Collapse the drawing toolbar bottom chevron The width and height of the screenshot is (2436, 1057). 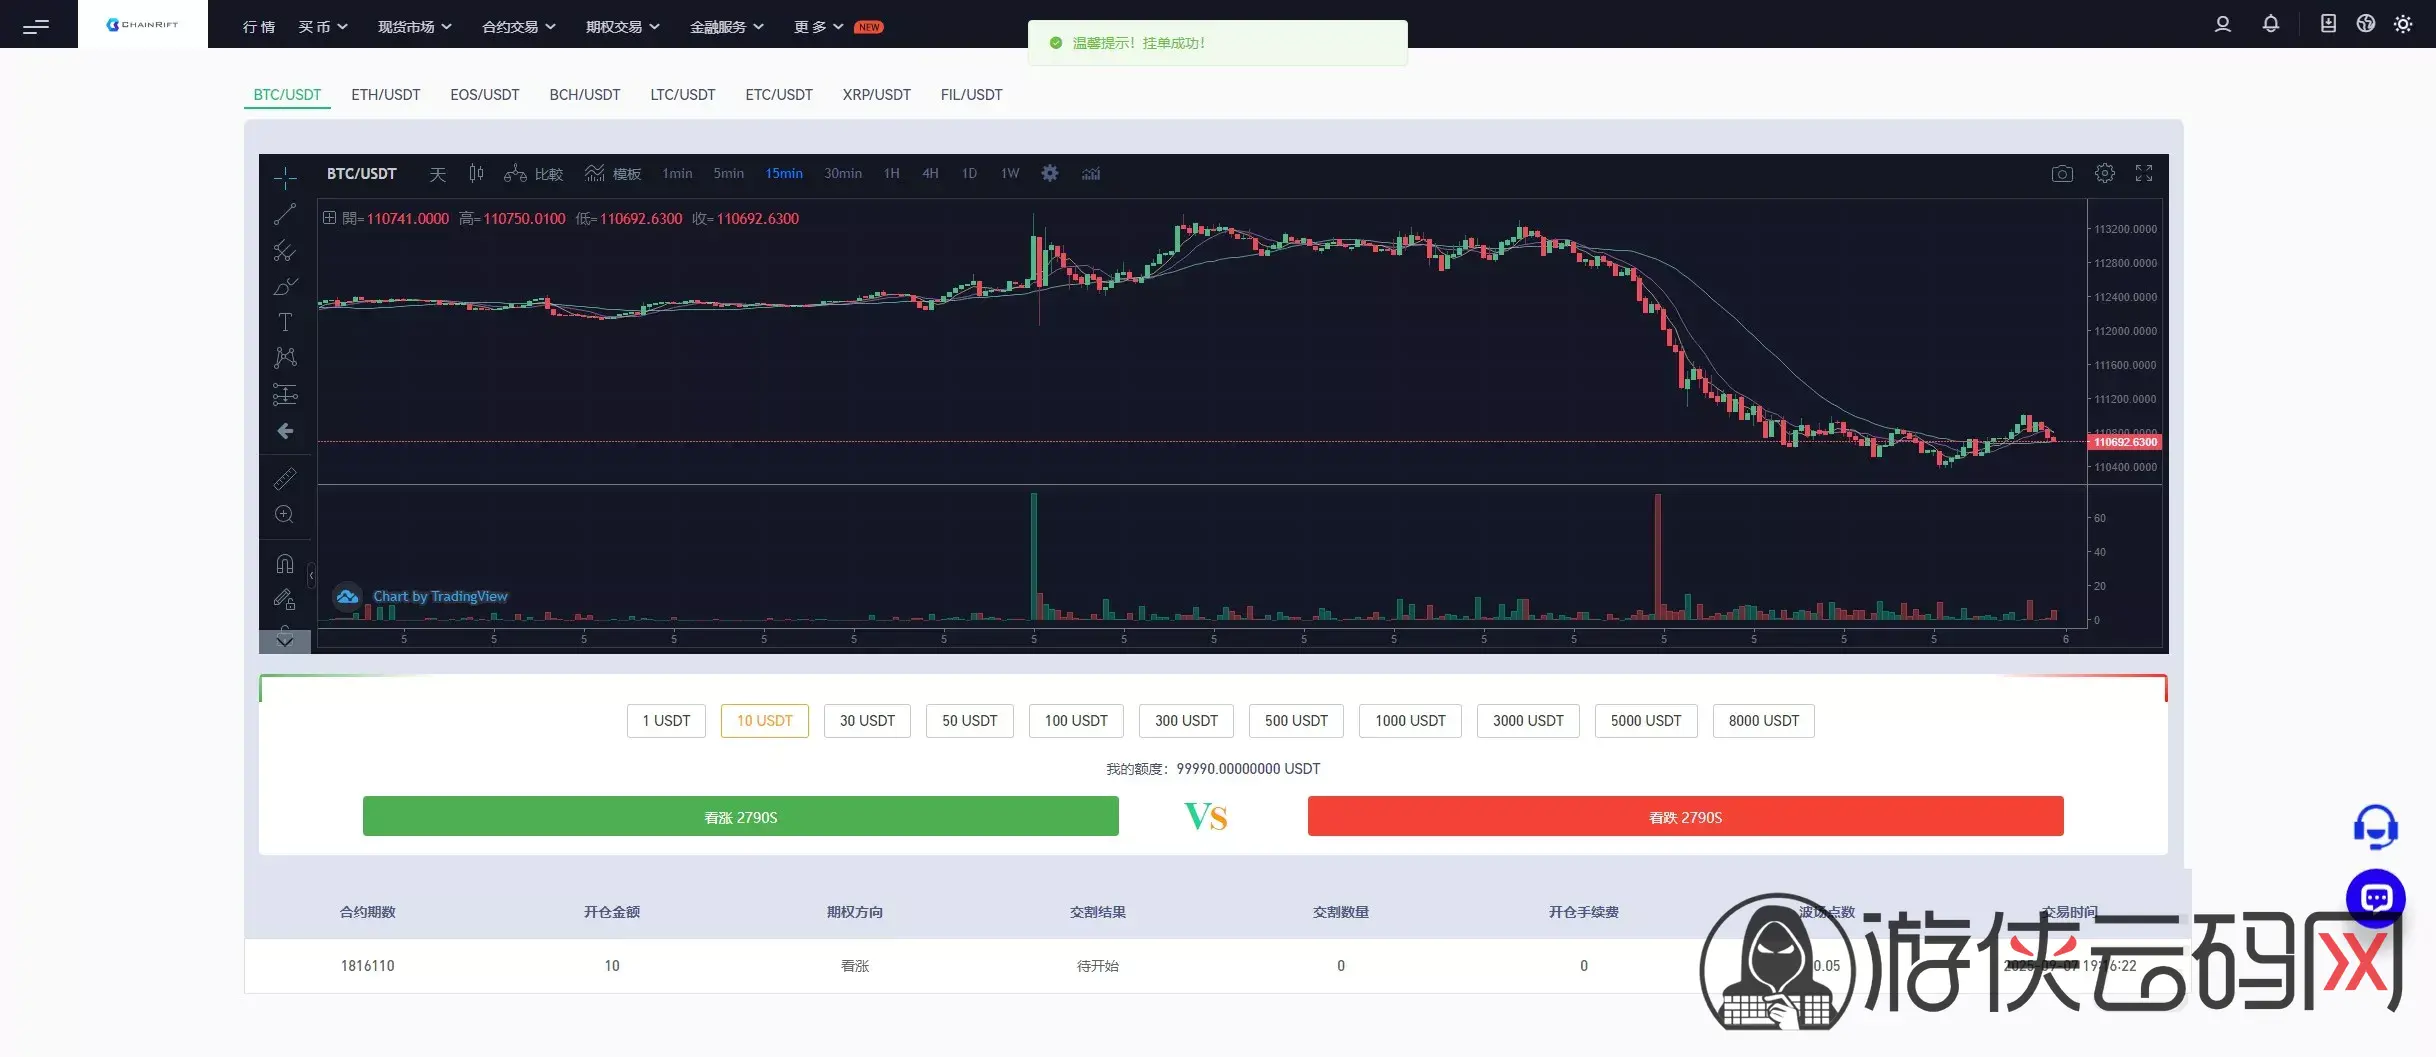click(285, 641)
